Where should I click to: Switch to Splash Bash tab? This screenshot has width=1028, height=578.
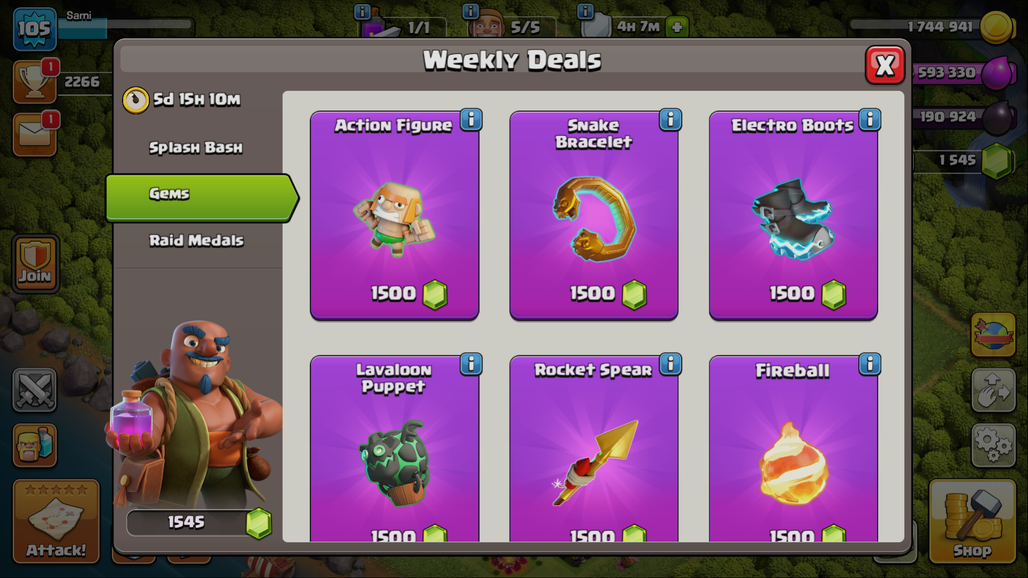coord(196,147)
